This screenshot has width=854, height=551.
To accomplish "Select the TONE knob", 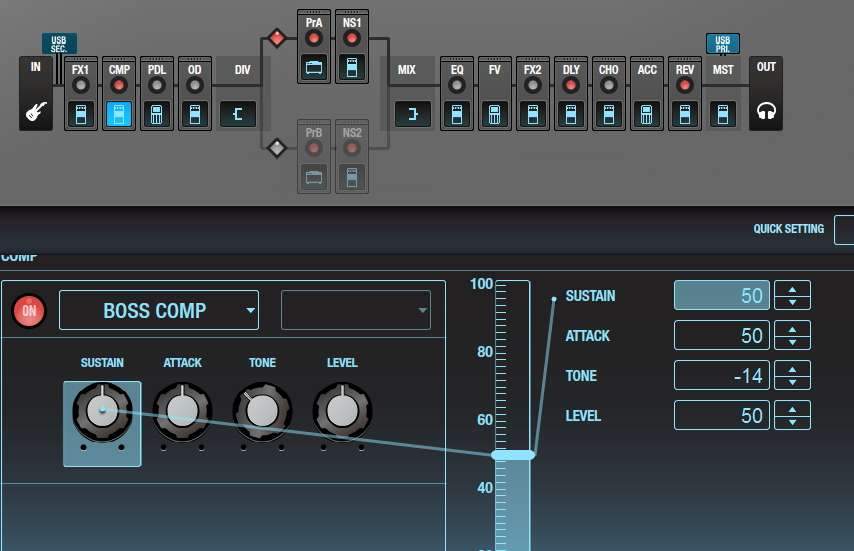I will click(263, 412).
